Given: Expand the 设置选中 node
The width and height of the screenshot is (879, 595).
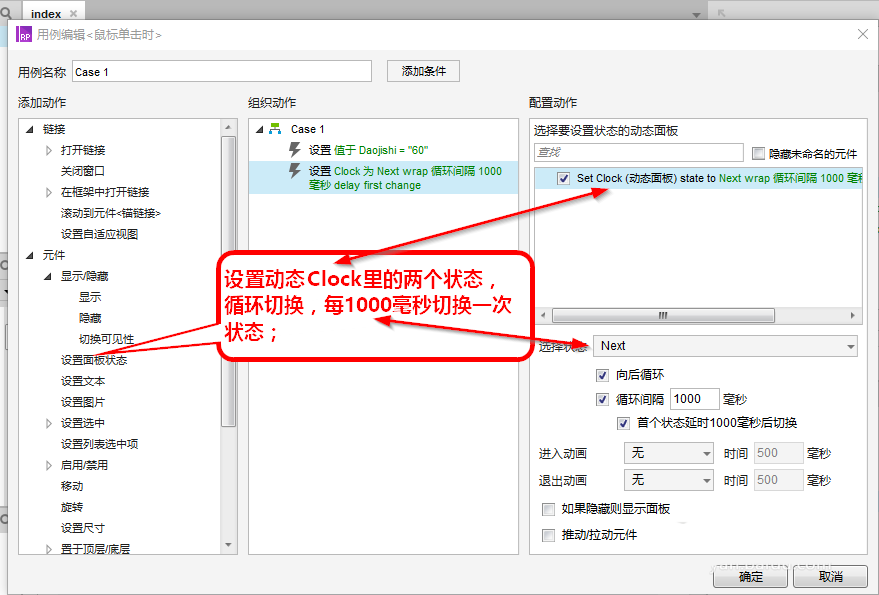Looking at the screenshot, I should 49,423.
